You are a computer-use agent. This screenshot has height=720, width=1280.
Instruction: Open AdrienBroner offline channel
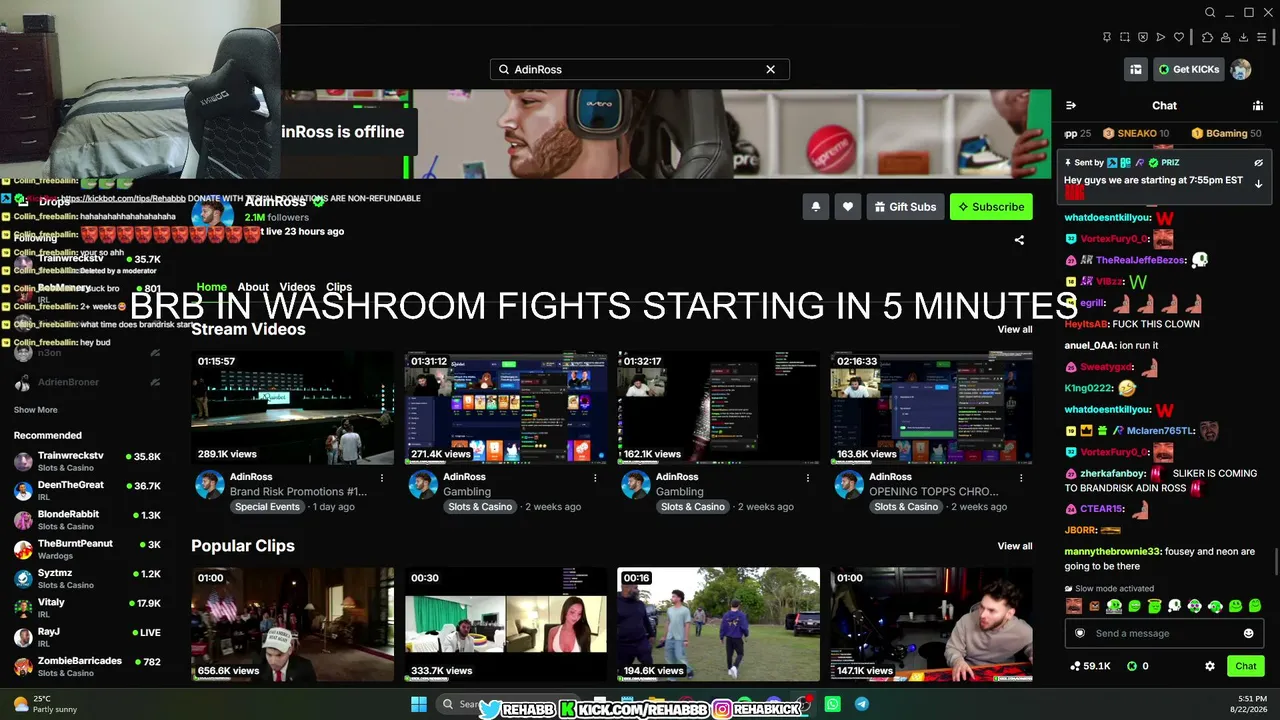pos(87,382)
